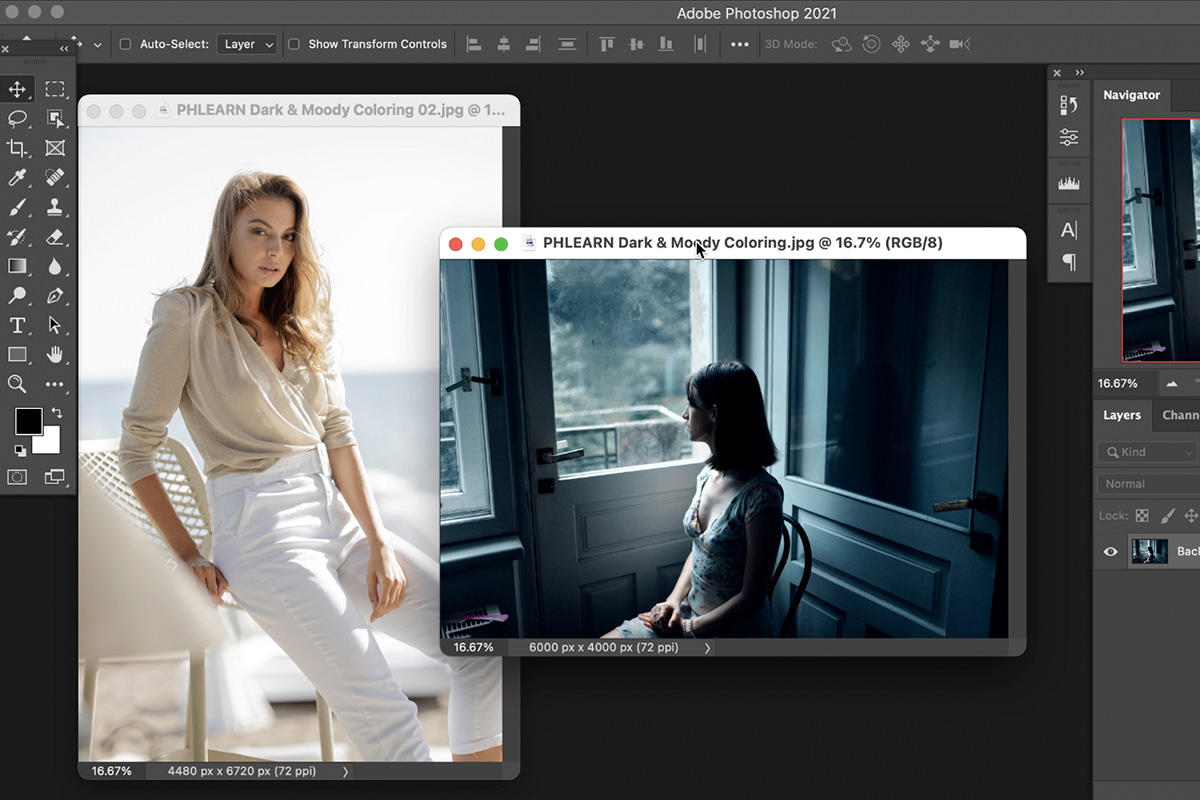Click the foreground color swatch
The height and width of the screenshot is (800, 1200).
[x=27, y=421]
